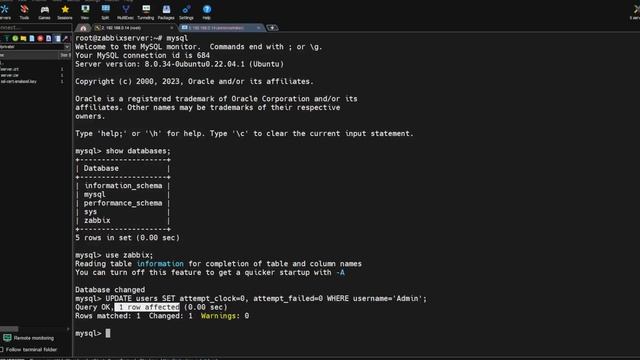Click the red delete icon in SFTP toolbar
The width and height of the screenshot is (640, 360).
40,38
